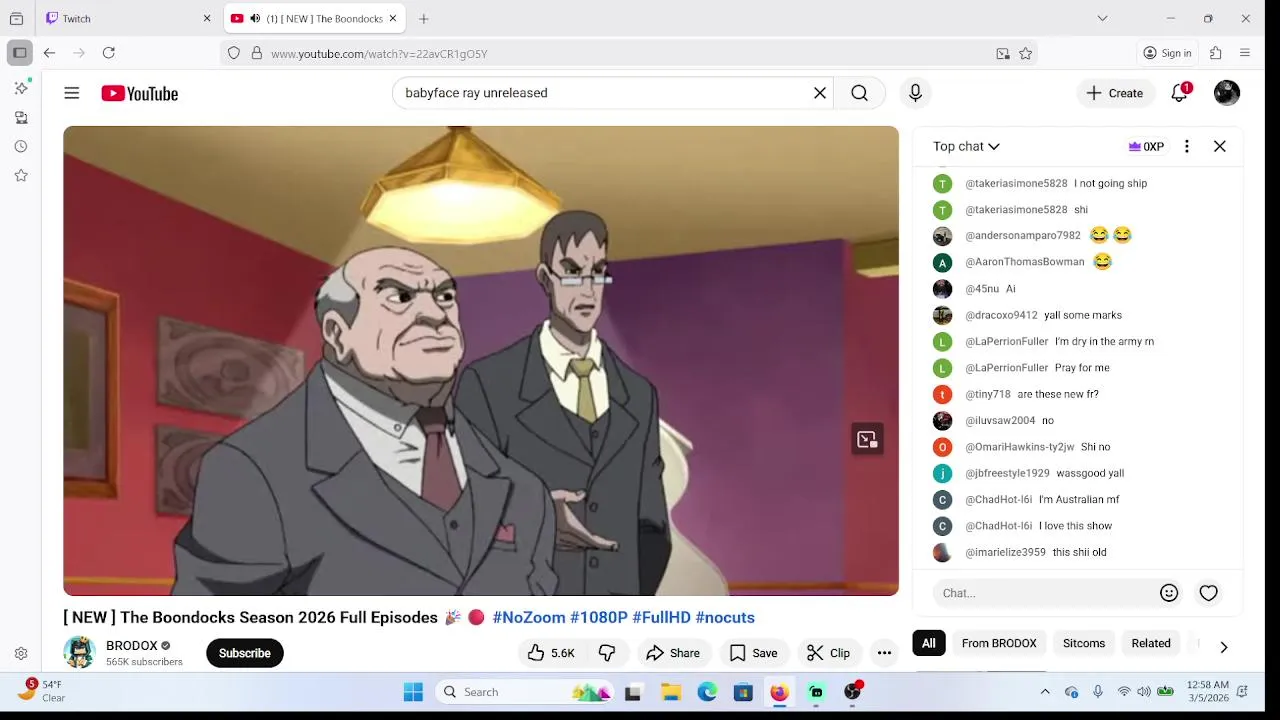Open more video actions ellipsis
The image size is (1280, 720).
[884, 653]
